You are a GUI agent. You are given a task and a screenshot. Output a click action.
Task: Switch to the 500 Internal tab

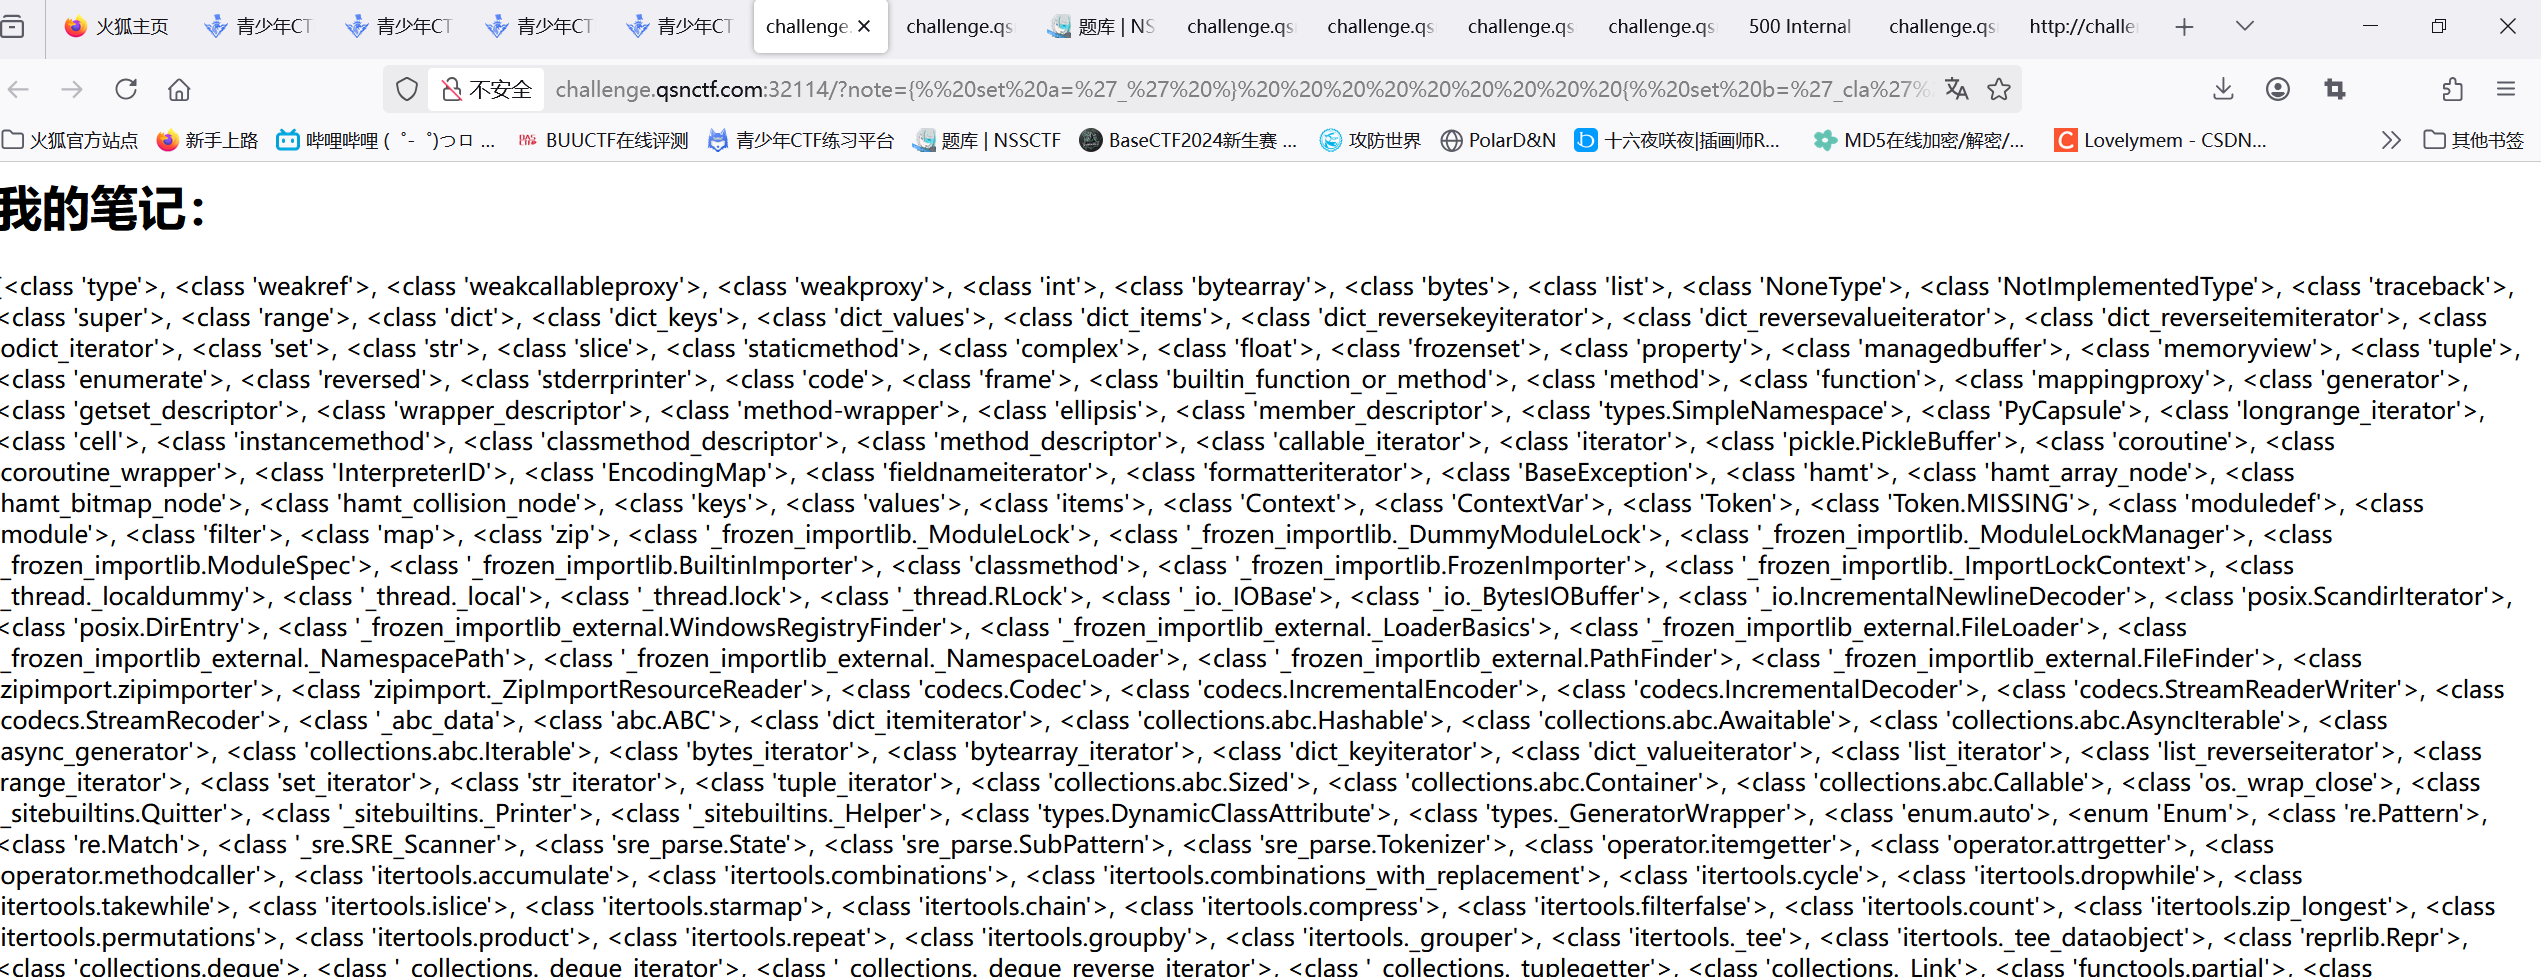(1798, 26)
